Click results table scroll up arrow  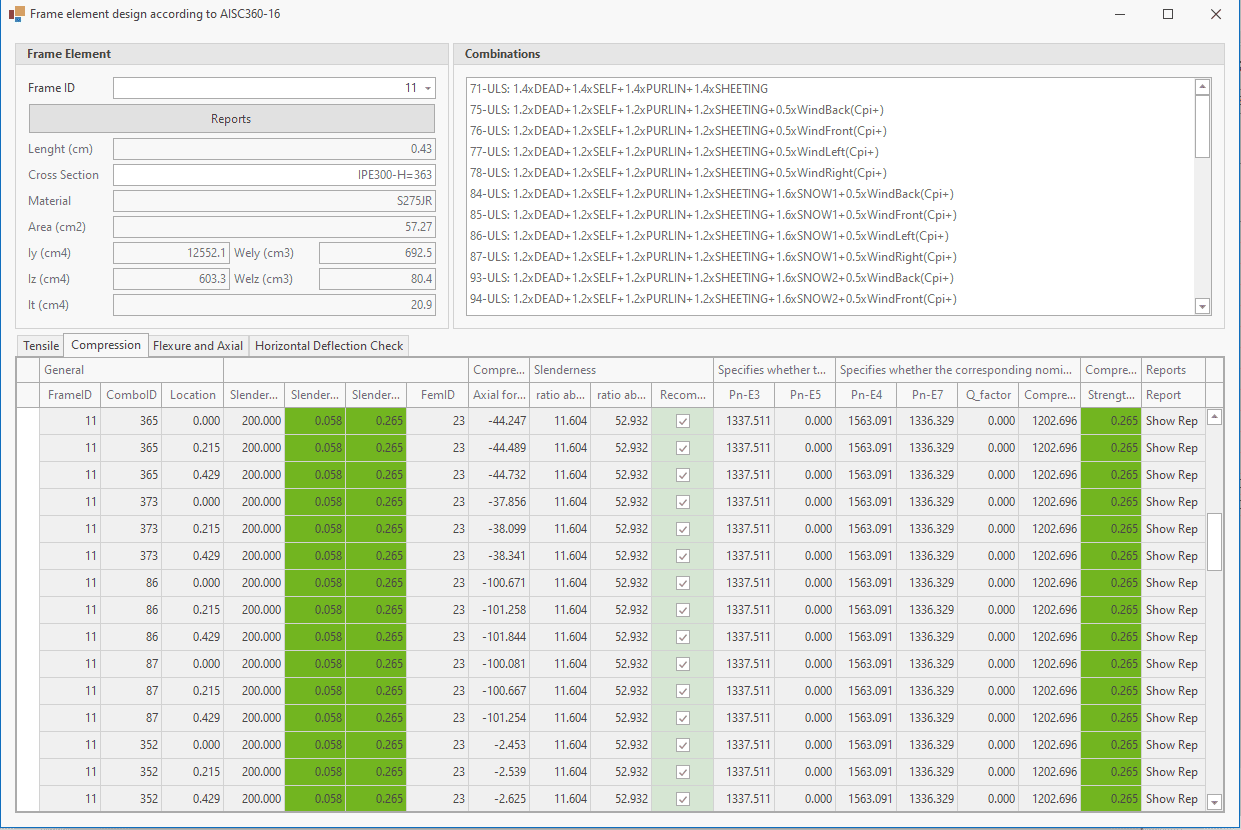coord(1215,417)
